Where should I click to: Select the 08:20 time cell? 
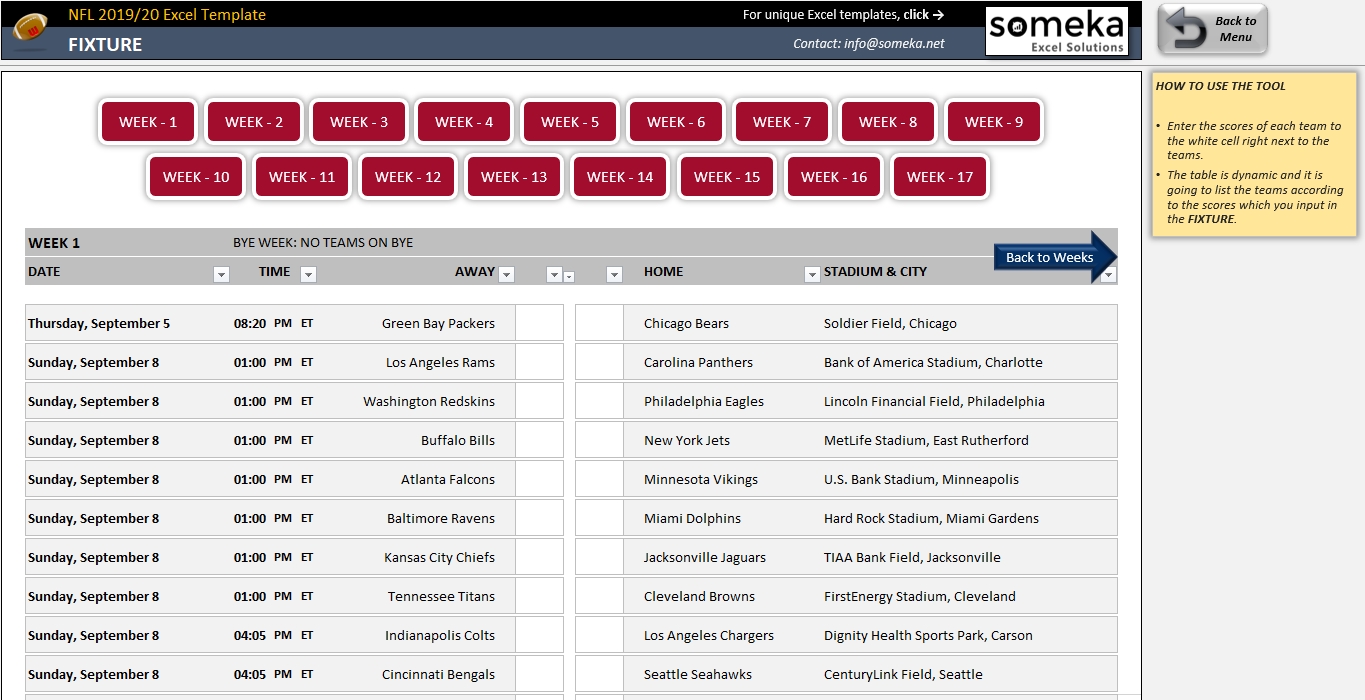tap(250, 323)
